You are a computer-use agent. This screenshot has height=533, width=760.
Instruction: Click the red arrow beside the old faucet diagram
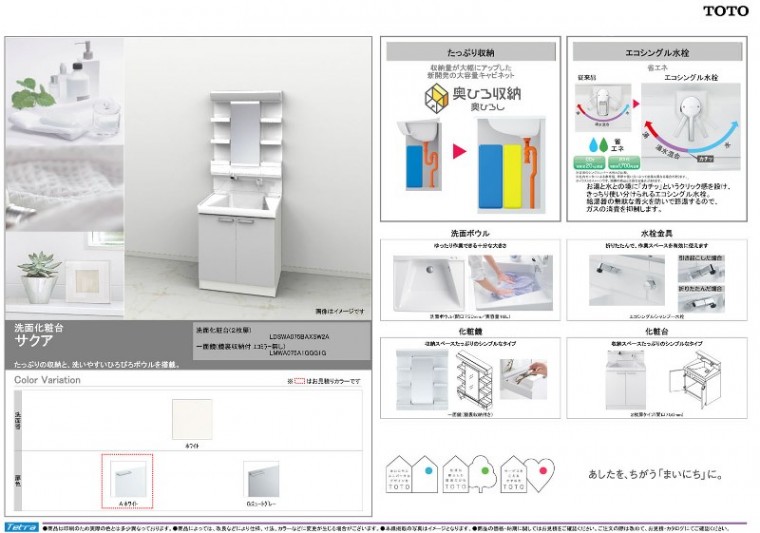[x=636, y=104]
